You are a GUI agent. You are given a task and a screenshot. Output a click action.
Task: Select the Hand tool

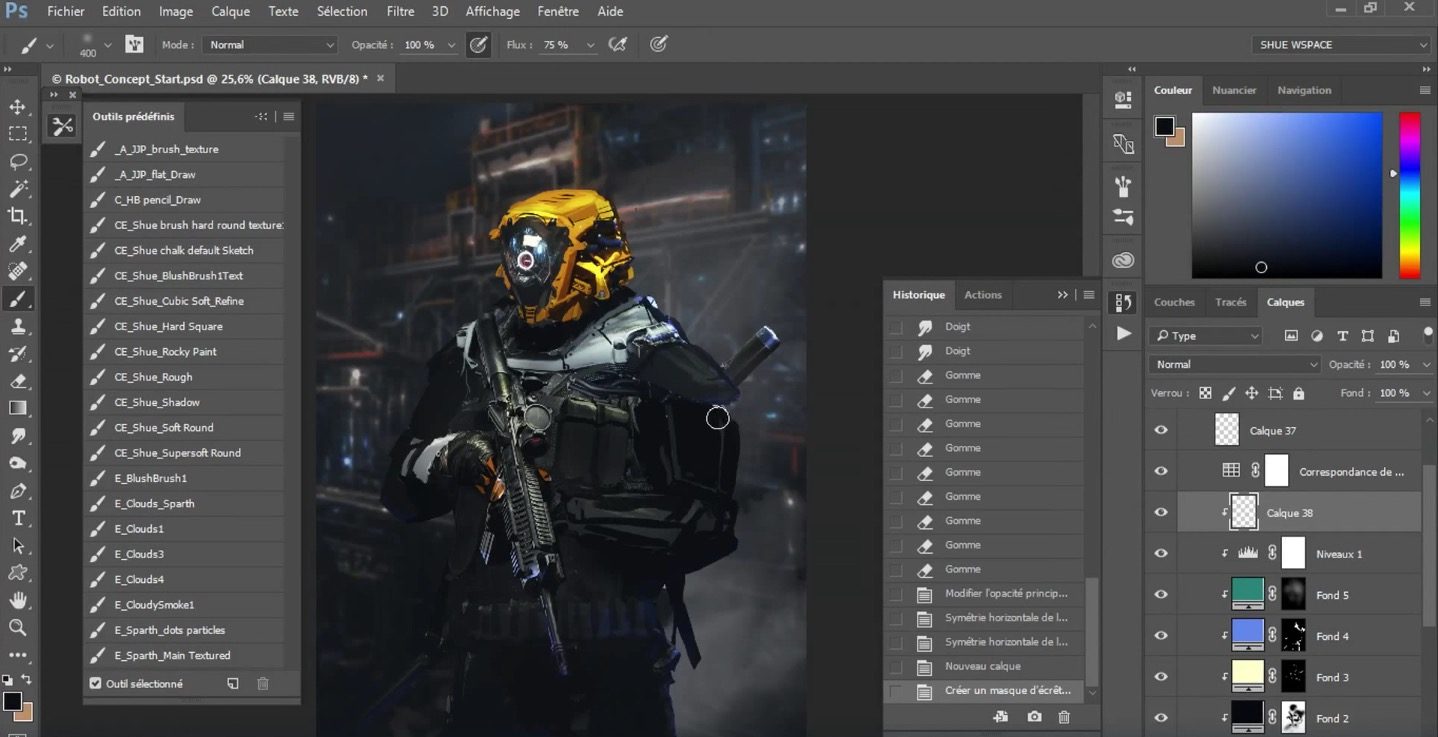[18, 600]
